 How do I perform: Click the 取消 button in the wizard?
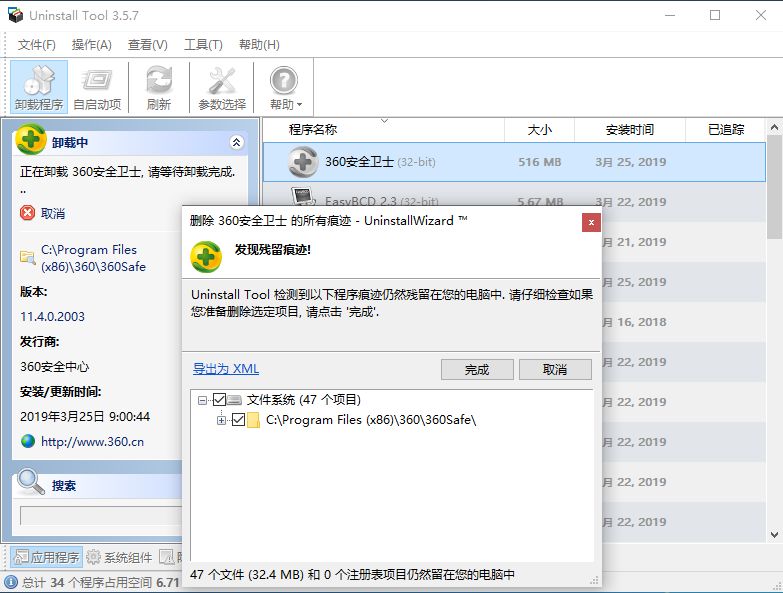click(x=555, y=369)
